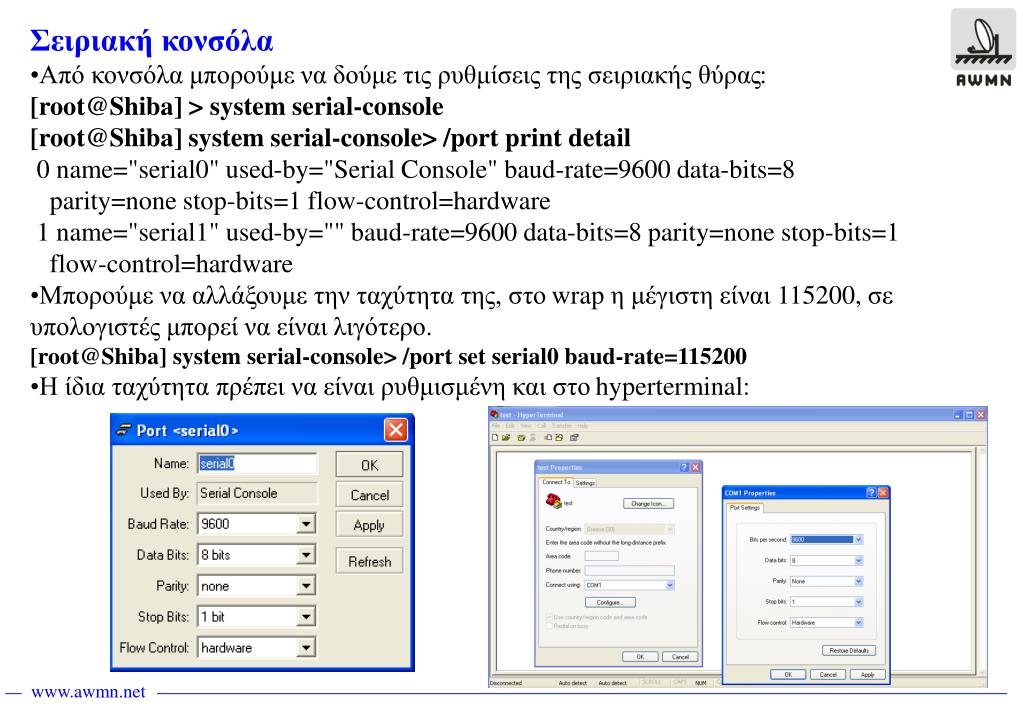Image resolution: width=1023 pixels, height=708 pixels.
Task: Click the Send icon in HyperTerminal toolbar
Action: 548,437
